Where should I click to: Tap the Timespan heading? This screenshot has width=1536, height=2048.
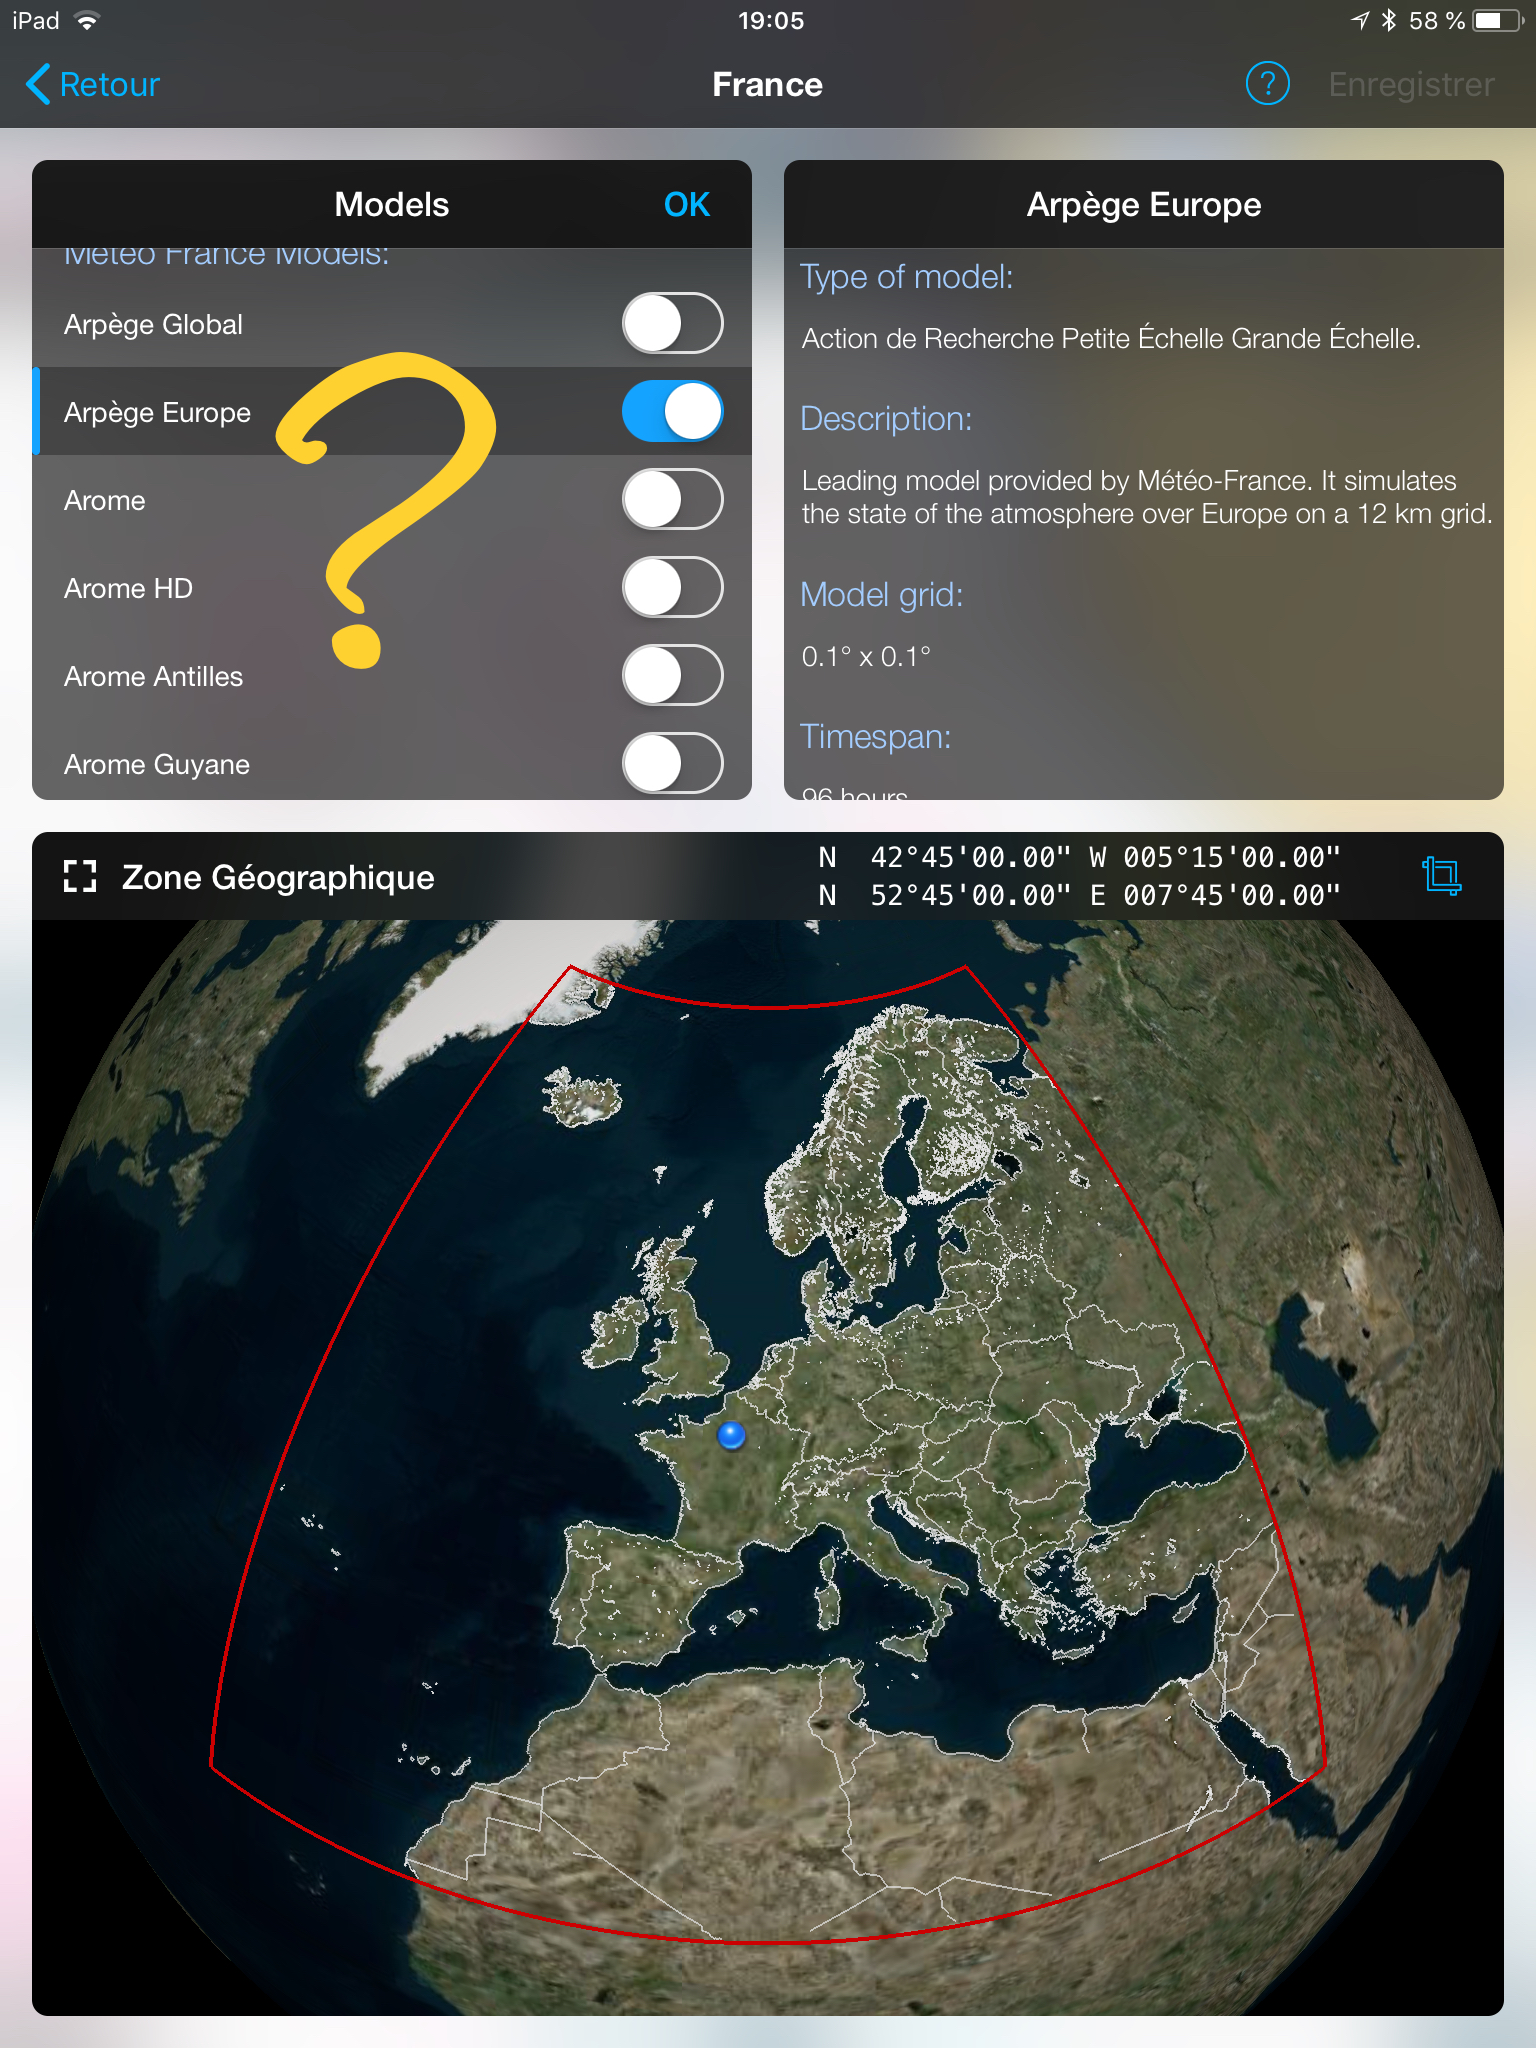[x=875, y=737]
